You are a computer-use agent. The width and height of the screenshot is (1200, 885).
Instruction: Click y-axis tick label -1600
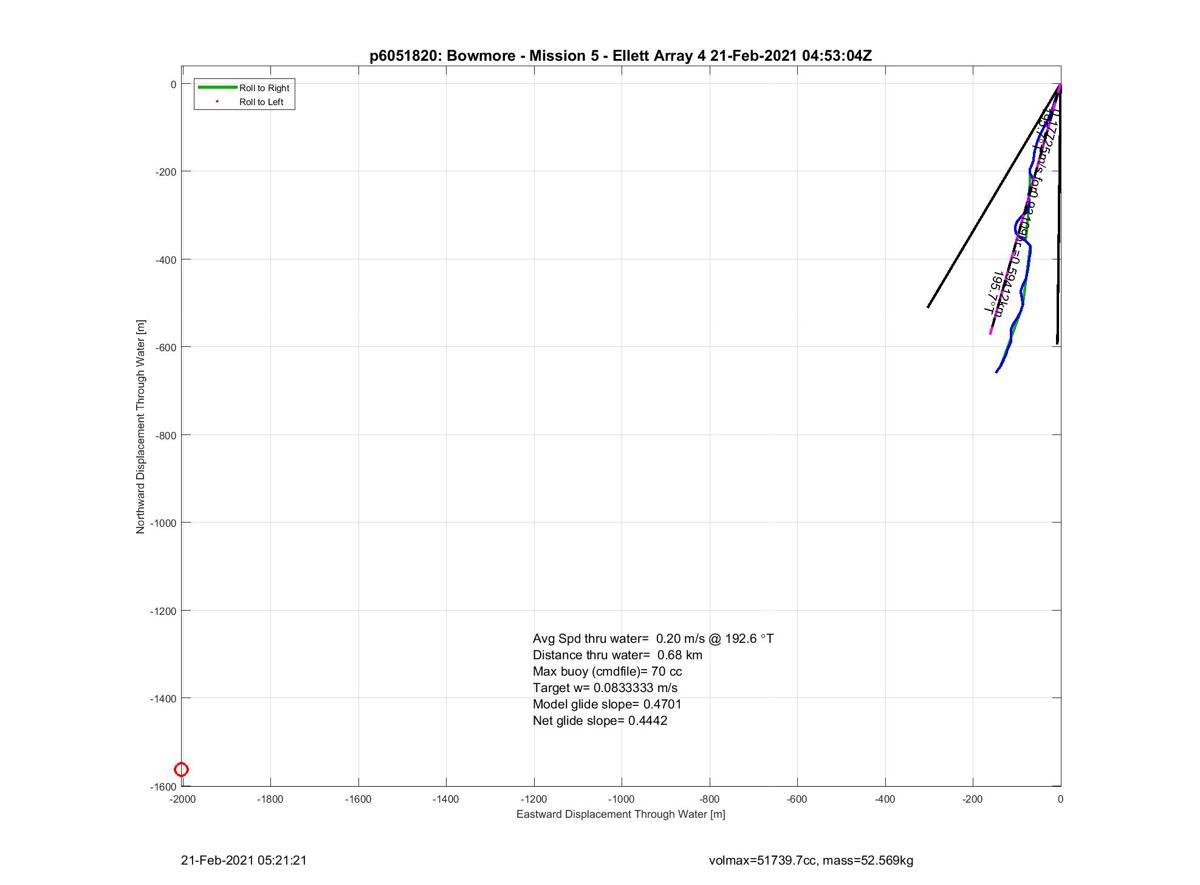(x=162, y=786)
